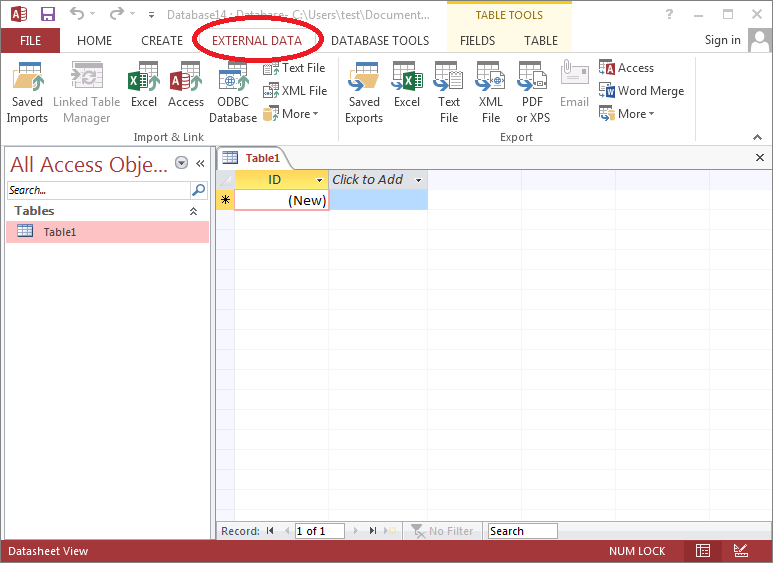Screen dimensions: 773x563
Task: Customize Quick Access Toolbar dropdown
Action: (x=151, y=15)
